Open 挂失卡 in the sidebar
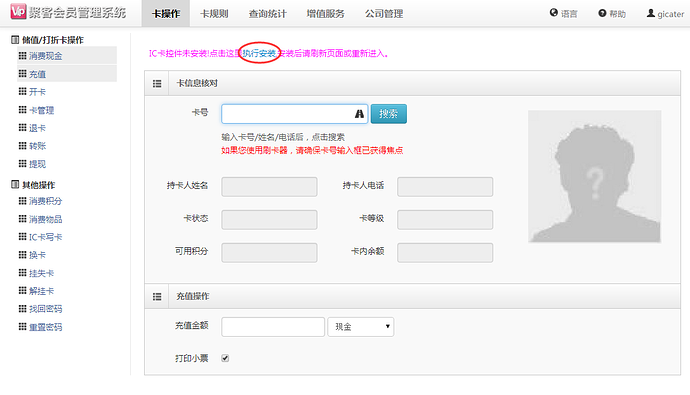The height and width of the screenshot is (395, 690). [x=41, y=273]
